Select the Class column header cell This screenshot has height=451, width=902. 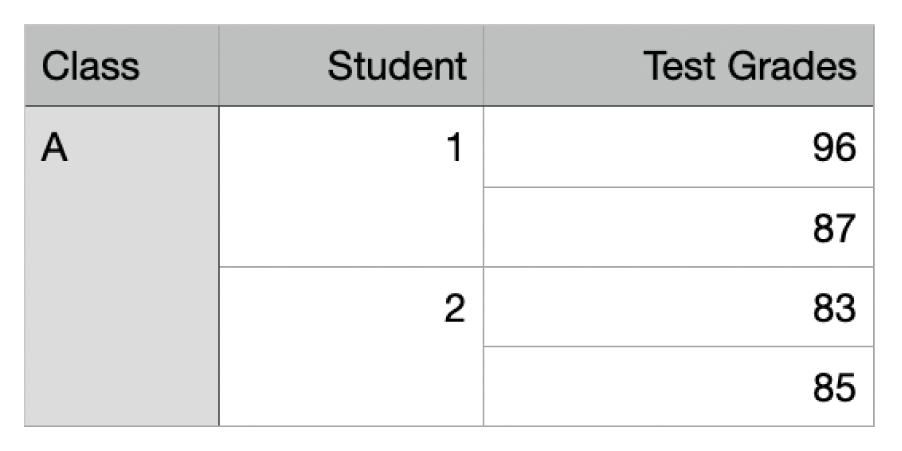(x=121, y=66)
